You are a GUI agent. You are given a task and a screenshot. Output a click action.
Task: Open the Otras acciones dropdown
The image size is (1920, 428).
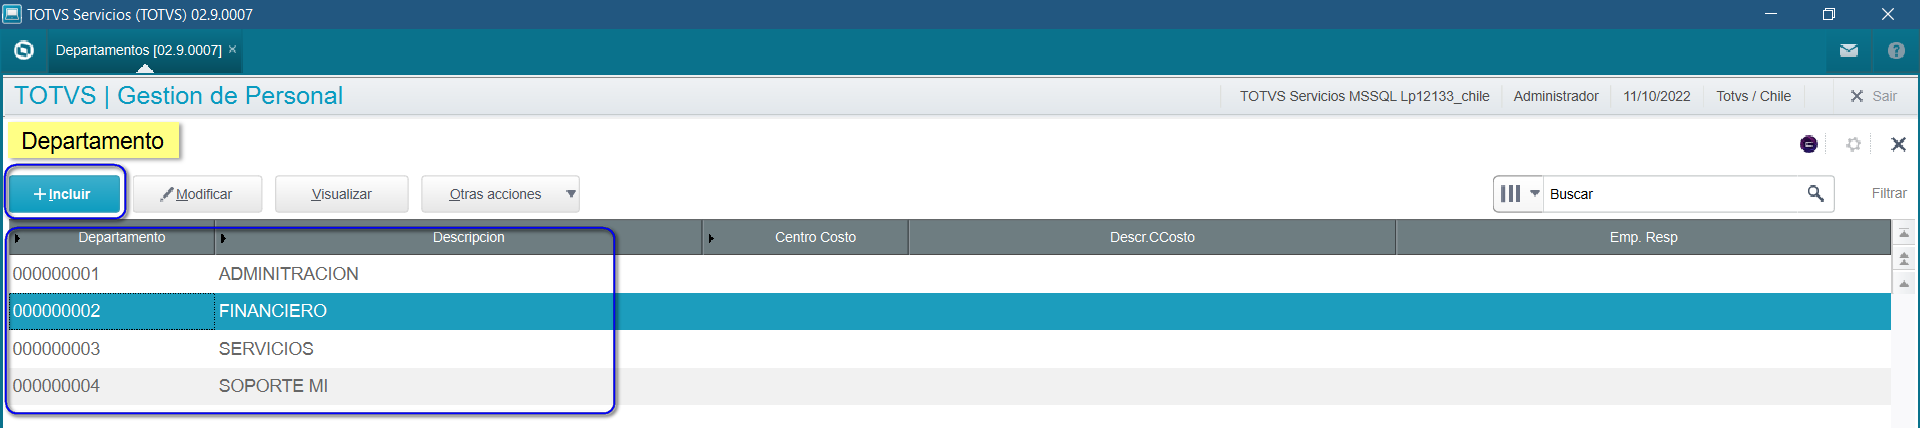click(500, 194)
